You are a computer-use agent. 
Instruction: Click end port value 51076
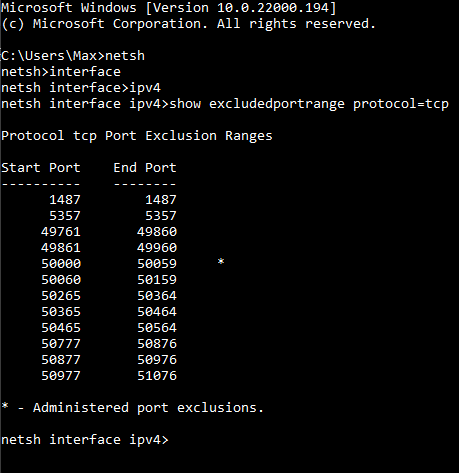click(x=157, y=376)
